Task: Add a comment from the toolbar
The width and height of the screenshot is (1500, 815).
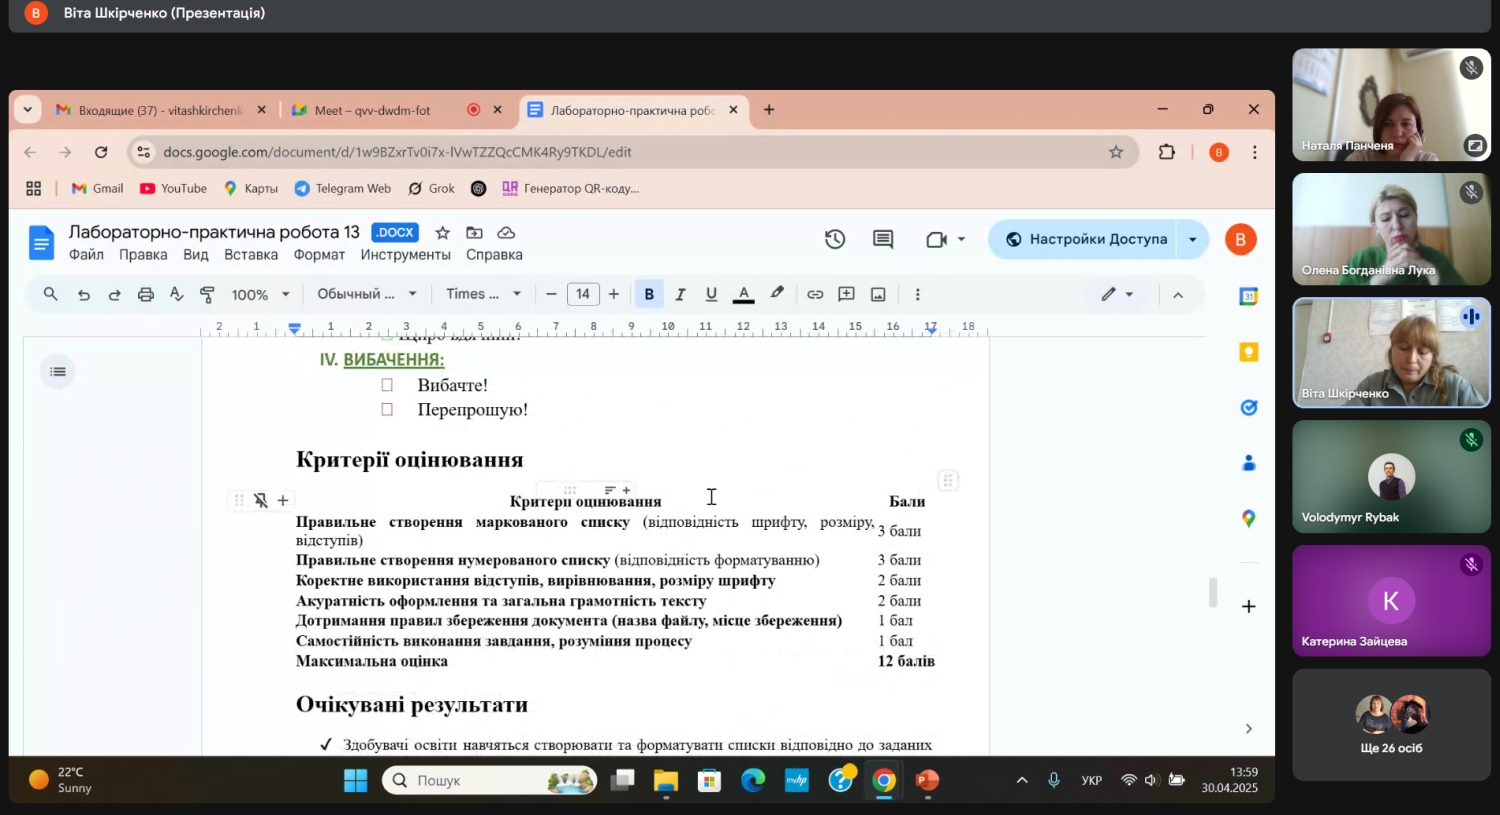Action: (846, 294)
